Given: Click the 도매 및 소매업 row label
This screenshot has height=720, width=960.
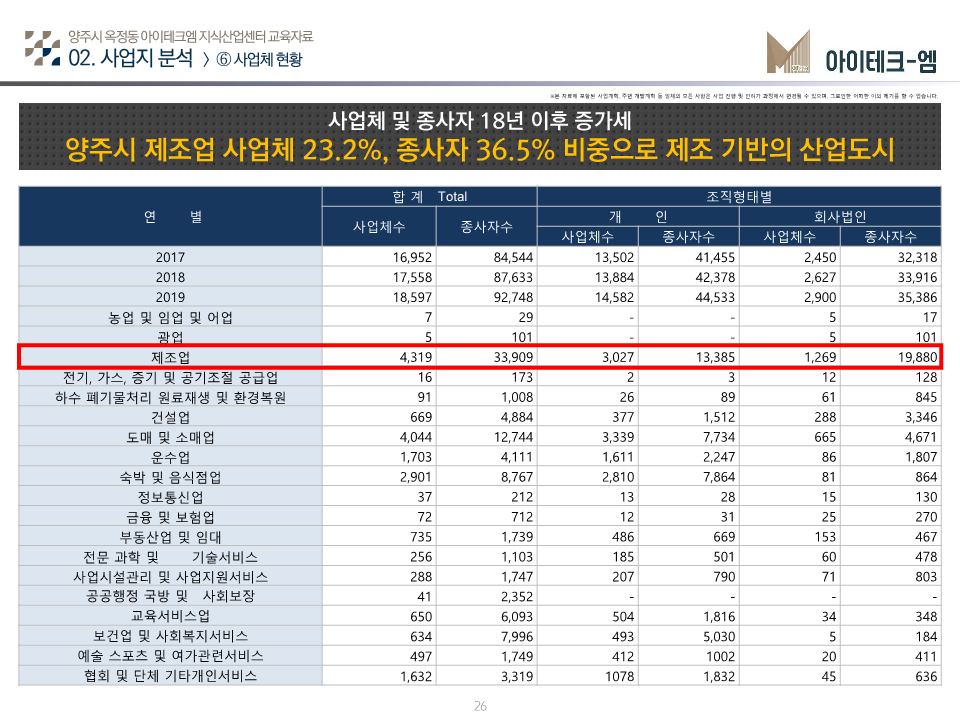Looking at the screenshot, I should coord(171,437).
